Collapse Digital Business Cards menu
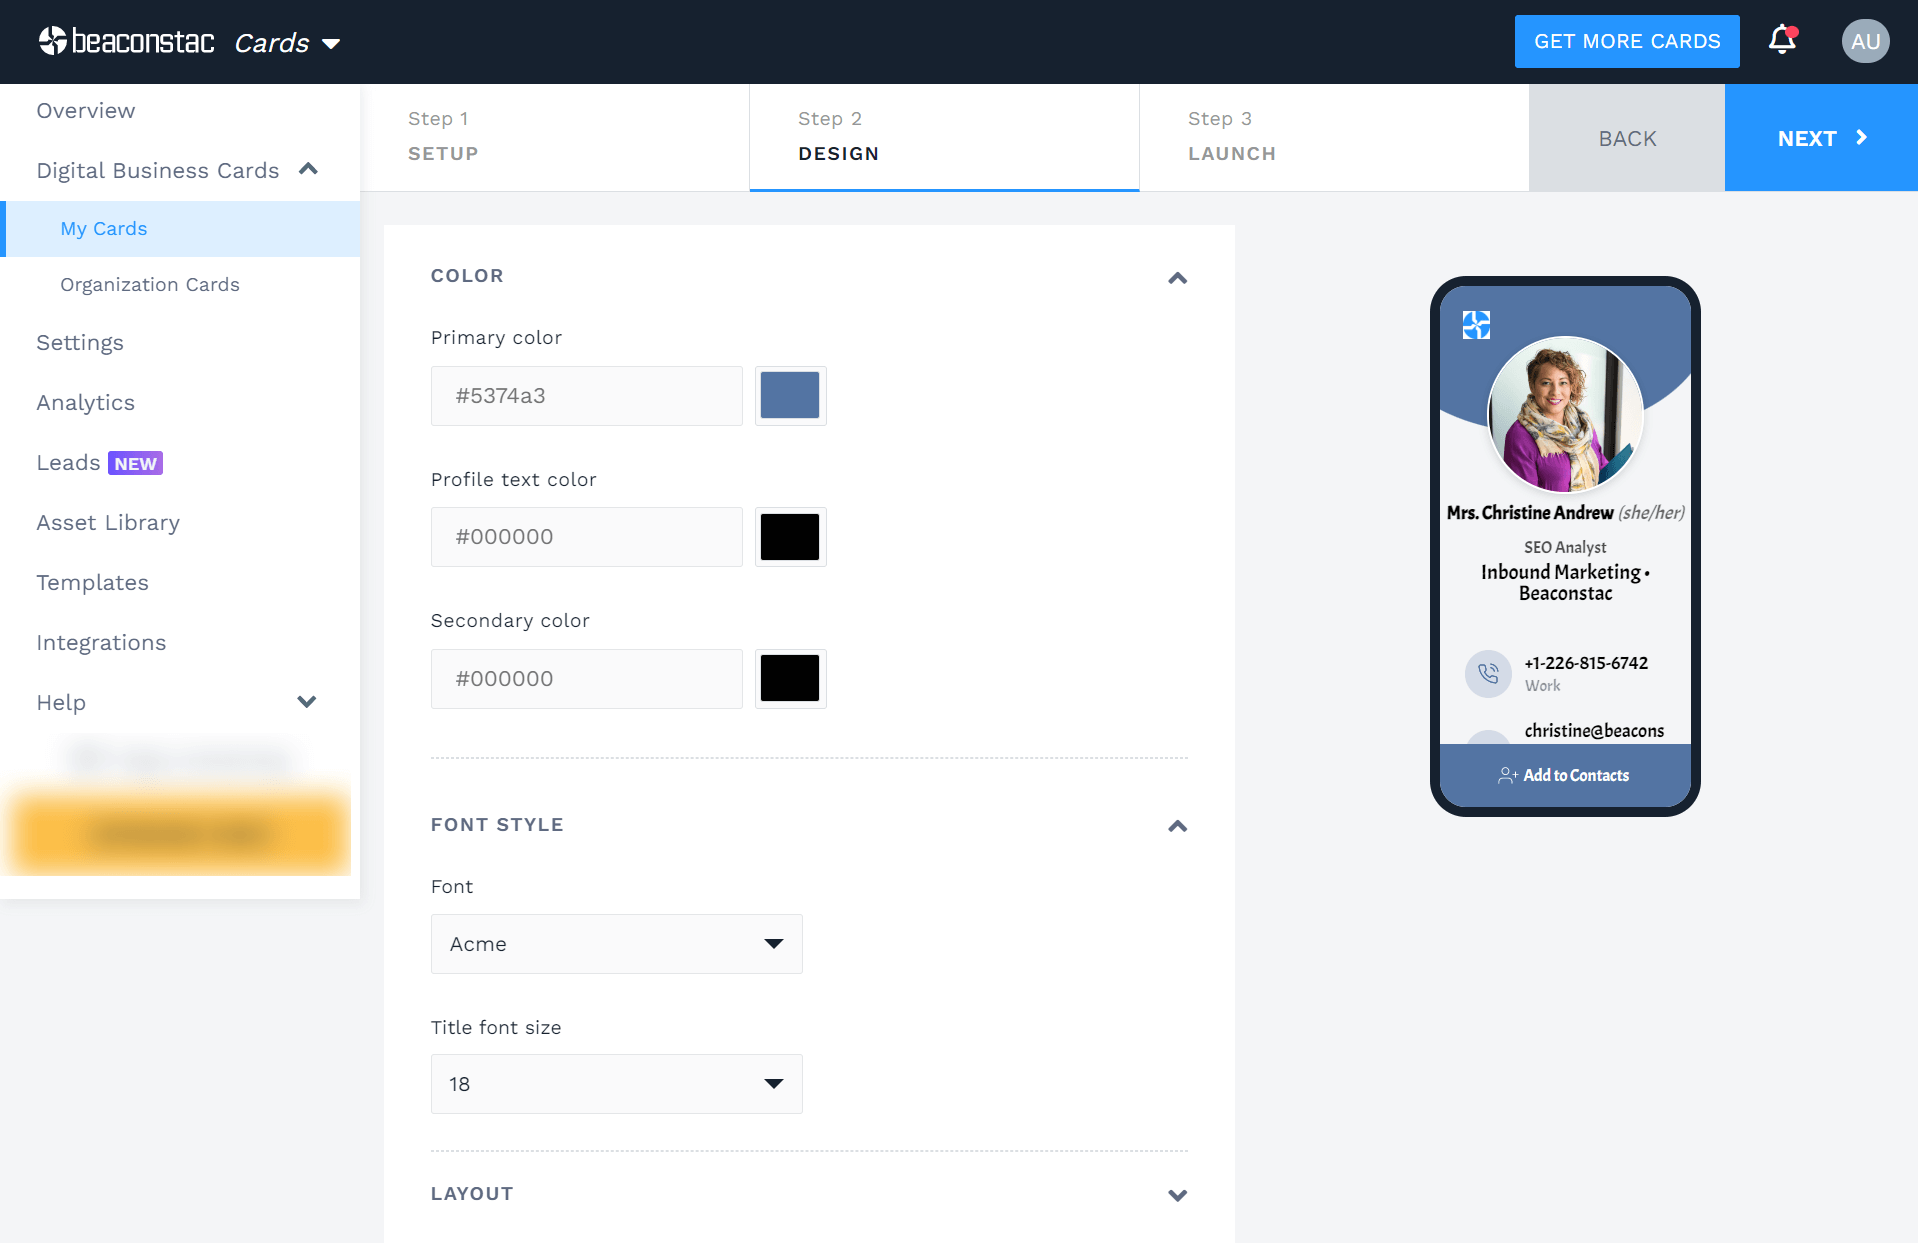Image resolution: width=1918 pixels, height=1243 pixels. [308, 169]
